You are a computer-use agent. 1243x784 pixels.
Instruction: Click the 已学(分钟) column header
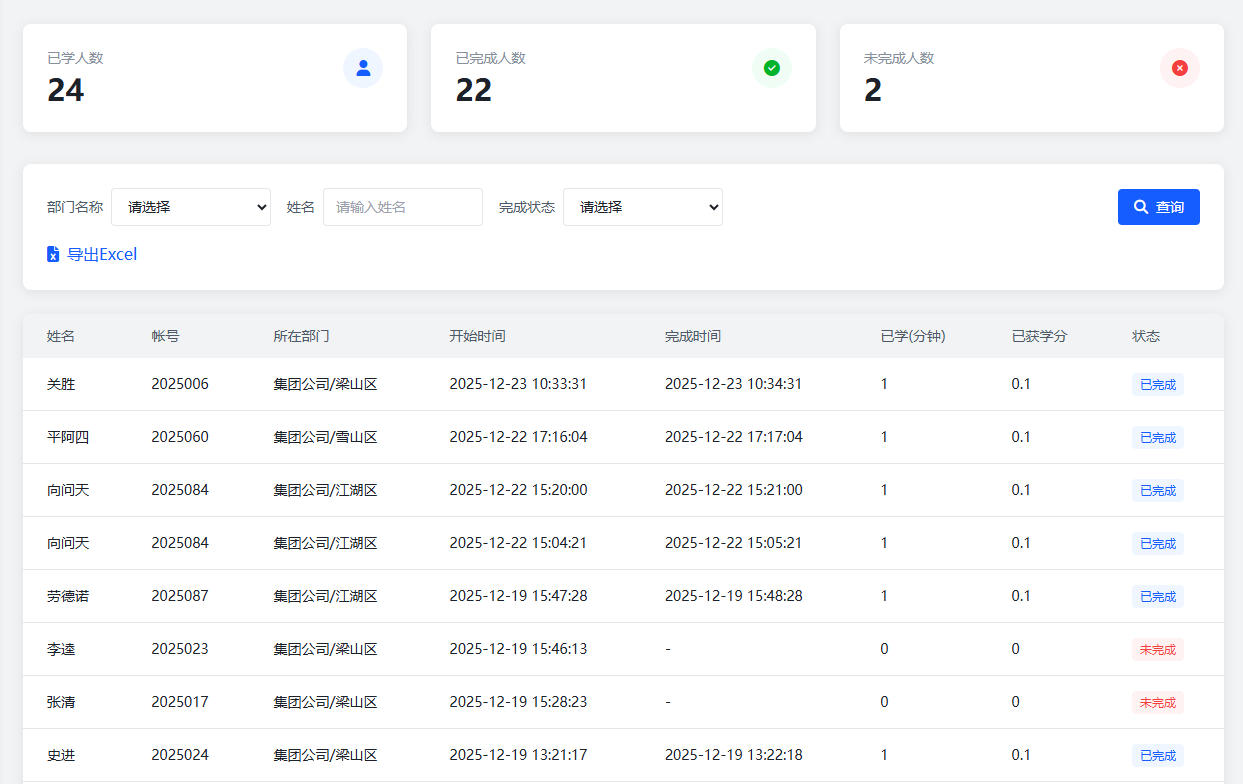pyautogui.click(x=912, y=336)
